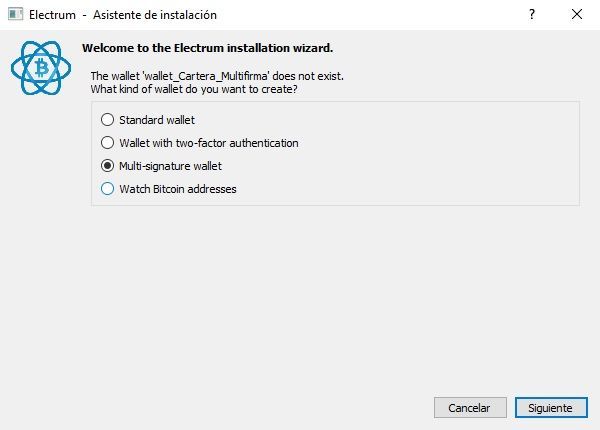This screenshot has height=430, width=600.
Task: Click the 'Welcome to the Electrum' heading
Action: 207,48
